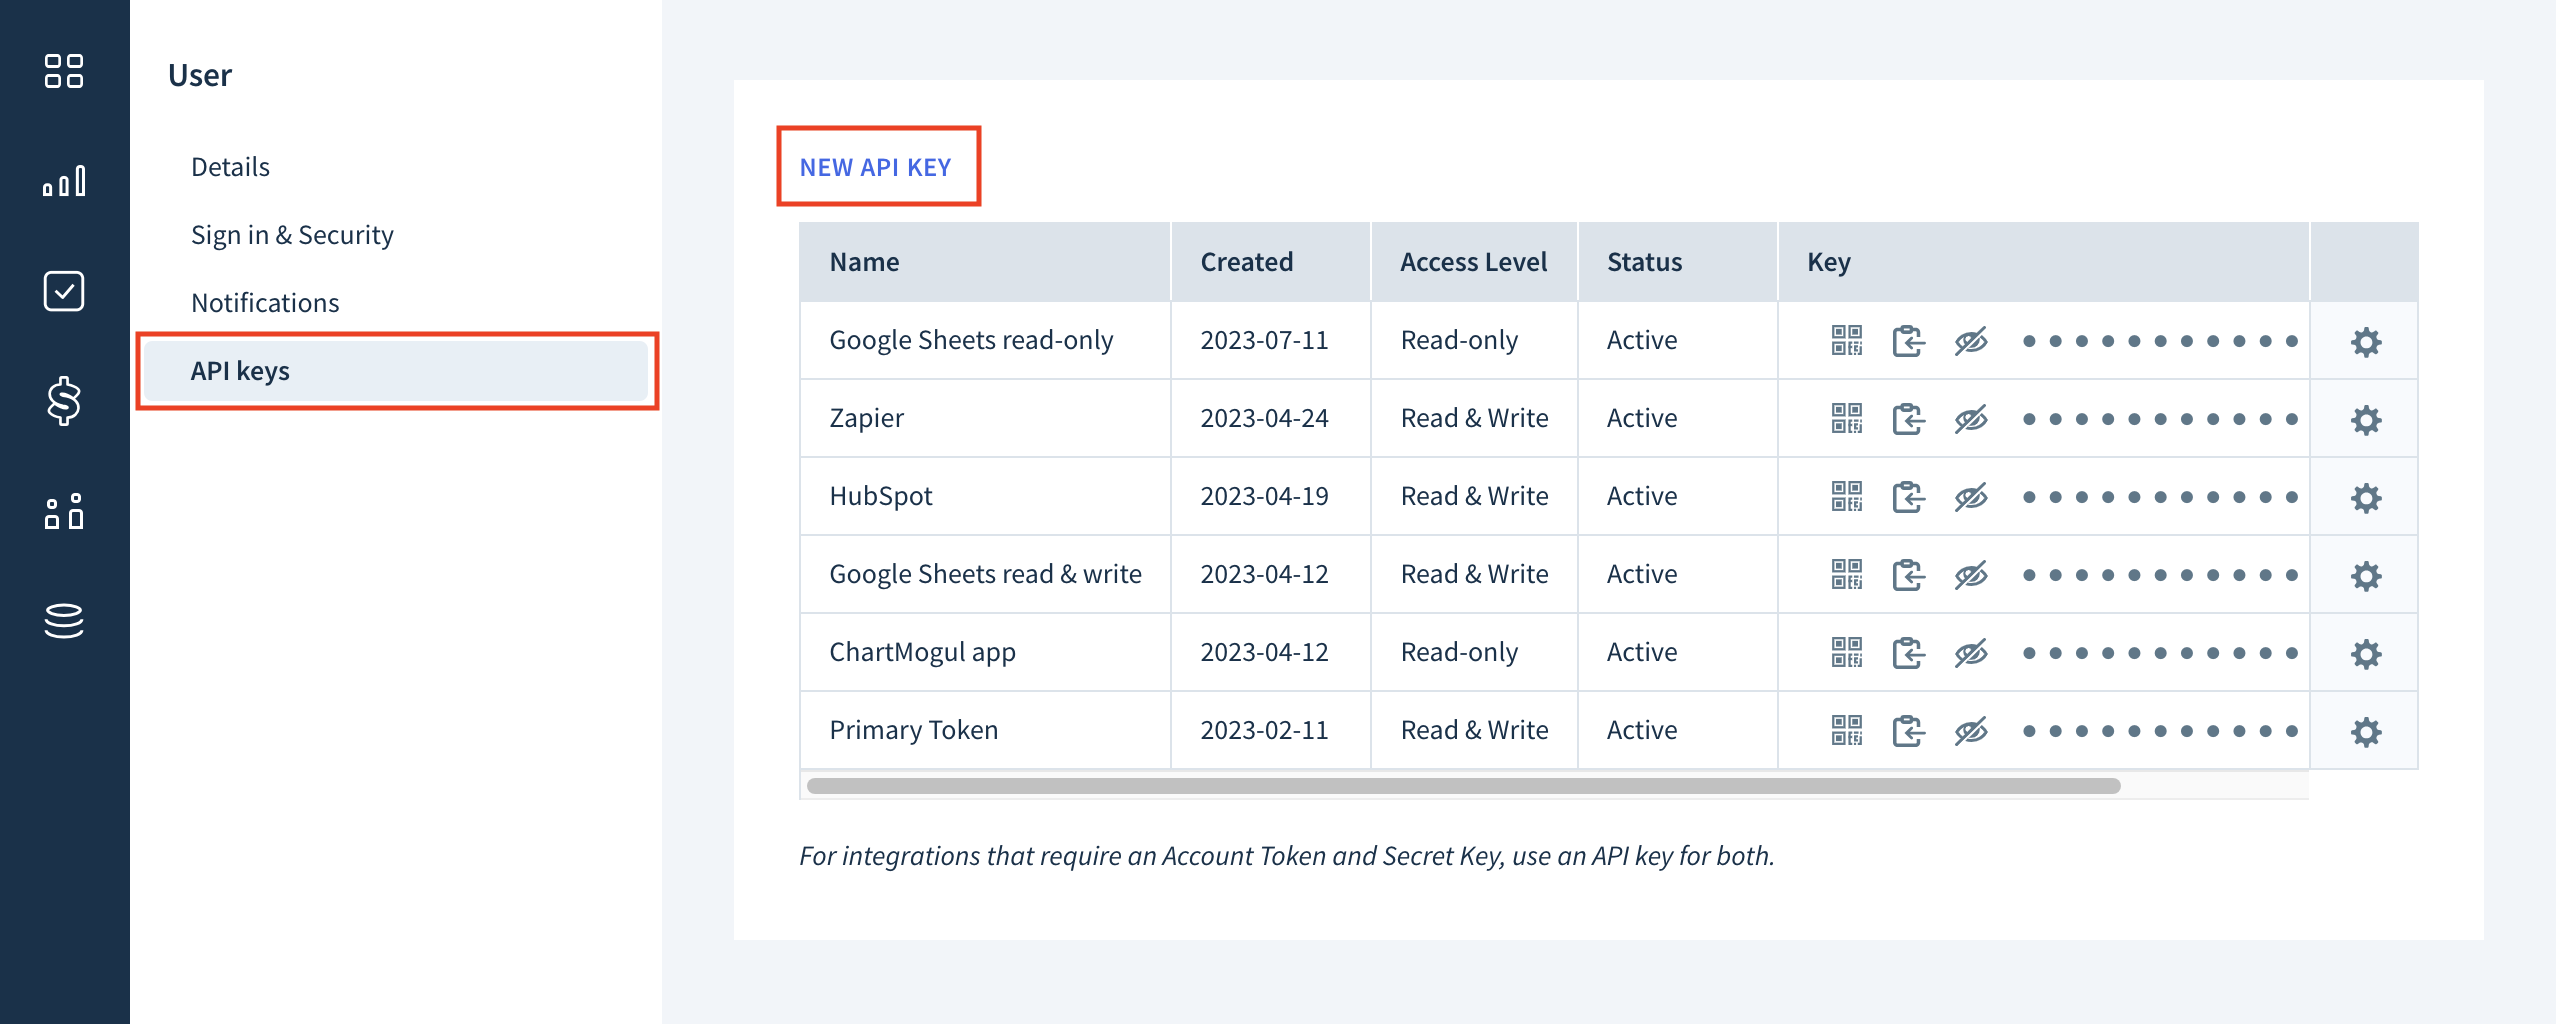
Task: Select the HubSpot name cell
Action: click(985, 496)
